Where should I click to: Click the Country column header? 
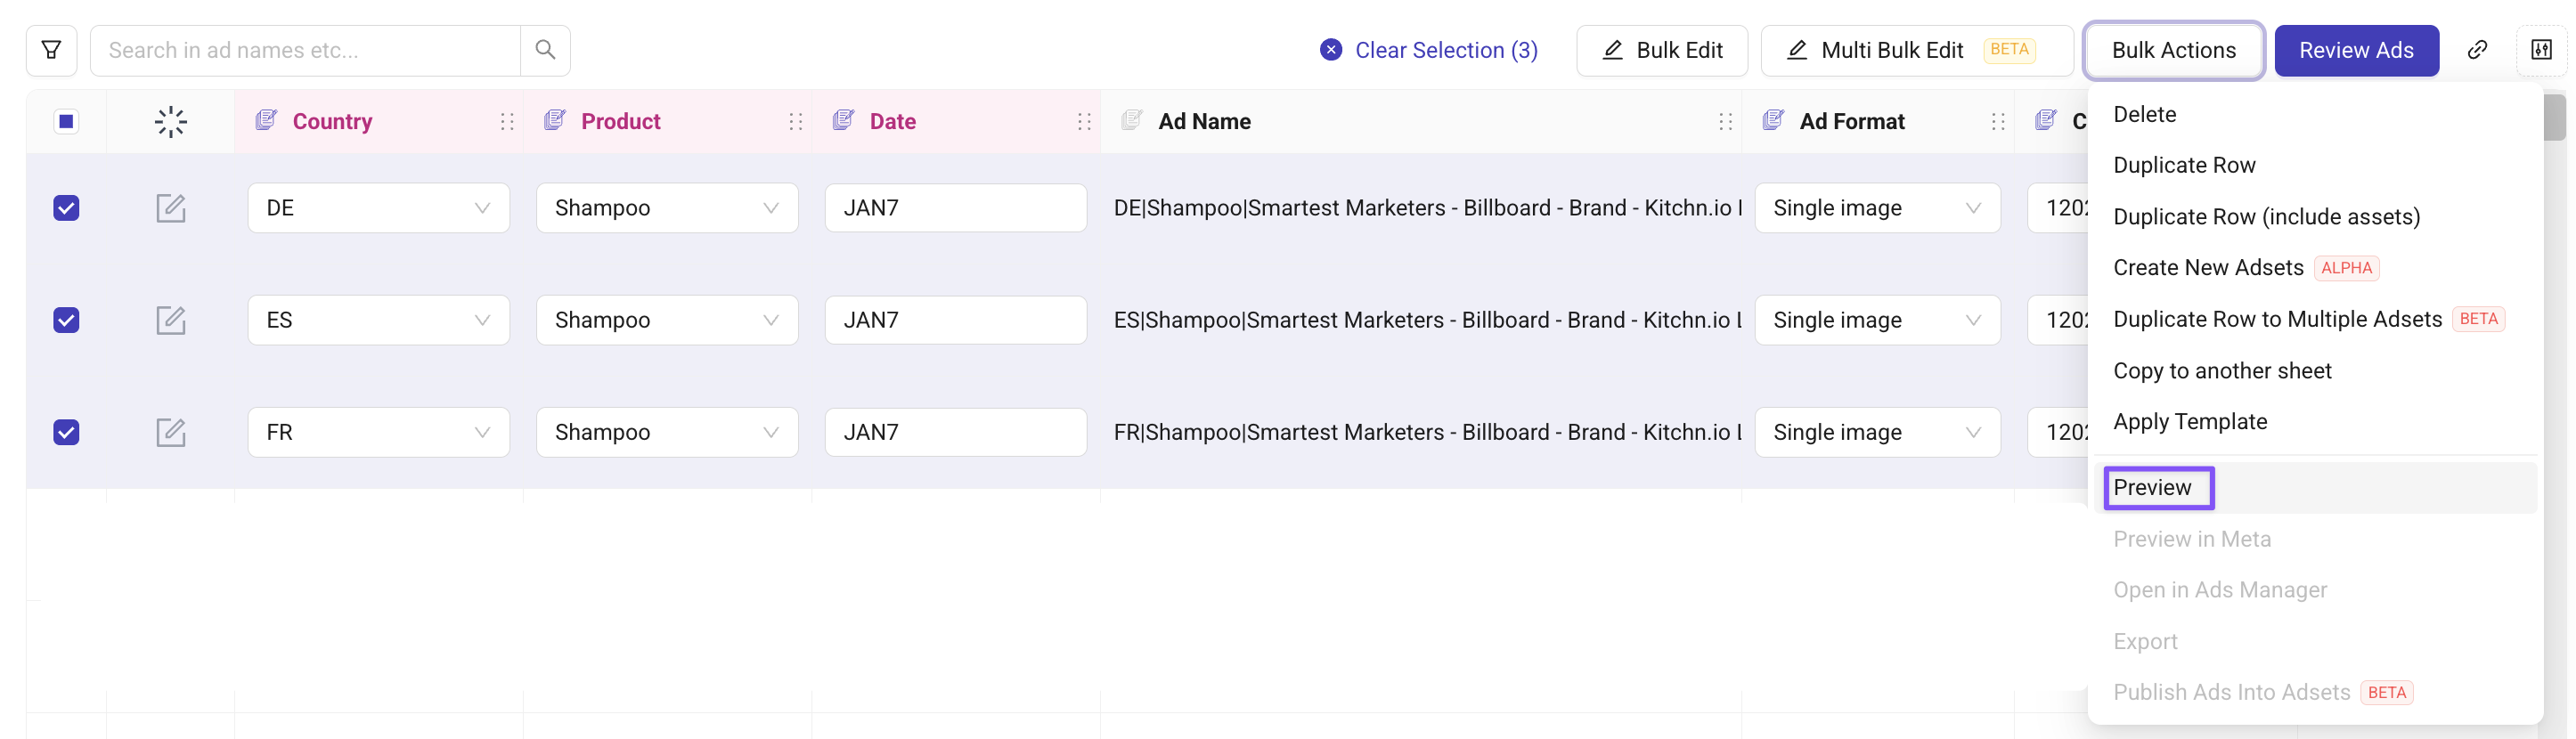tap(379, 121)
